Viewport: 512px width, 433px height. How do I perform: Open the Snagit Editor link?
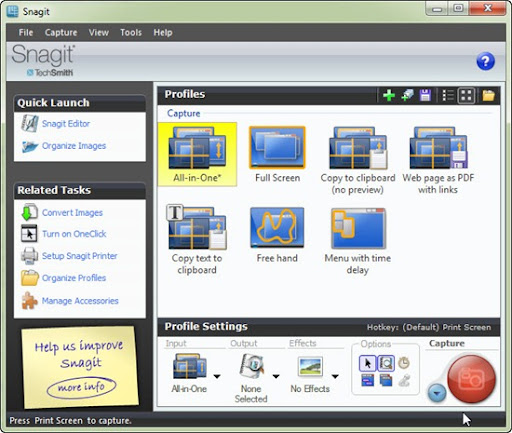click(66, 124)
